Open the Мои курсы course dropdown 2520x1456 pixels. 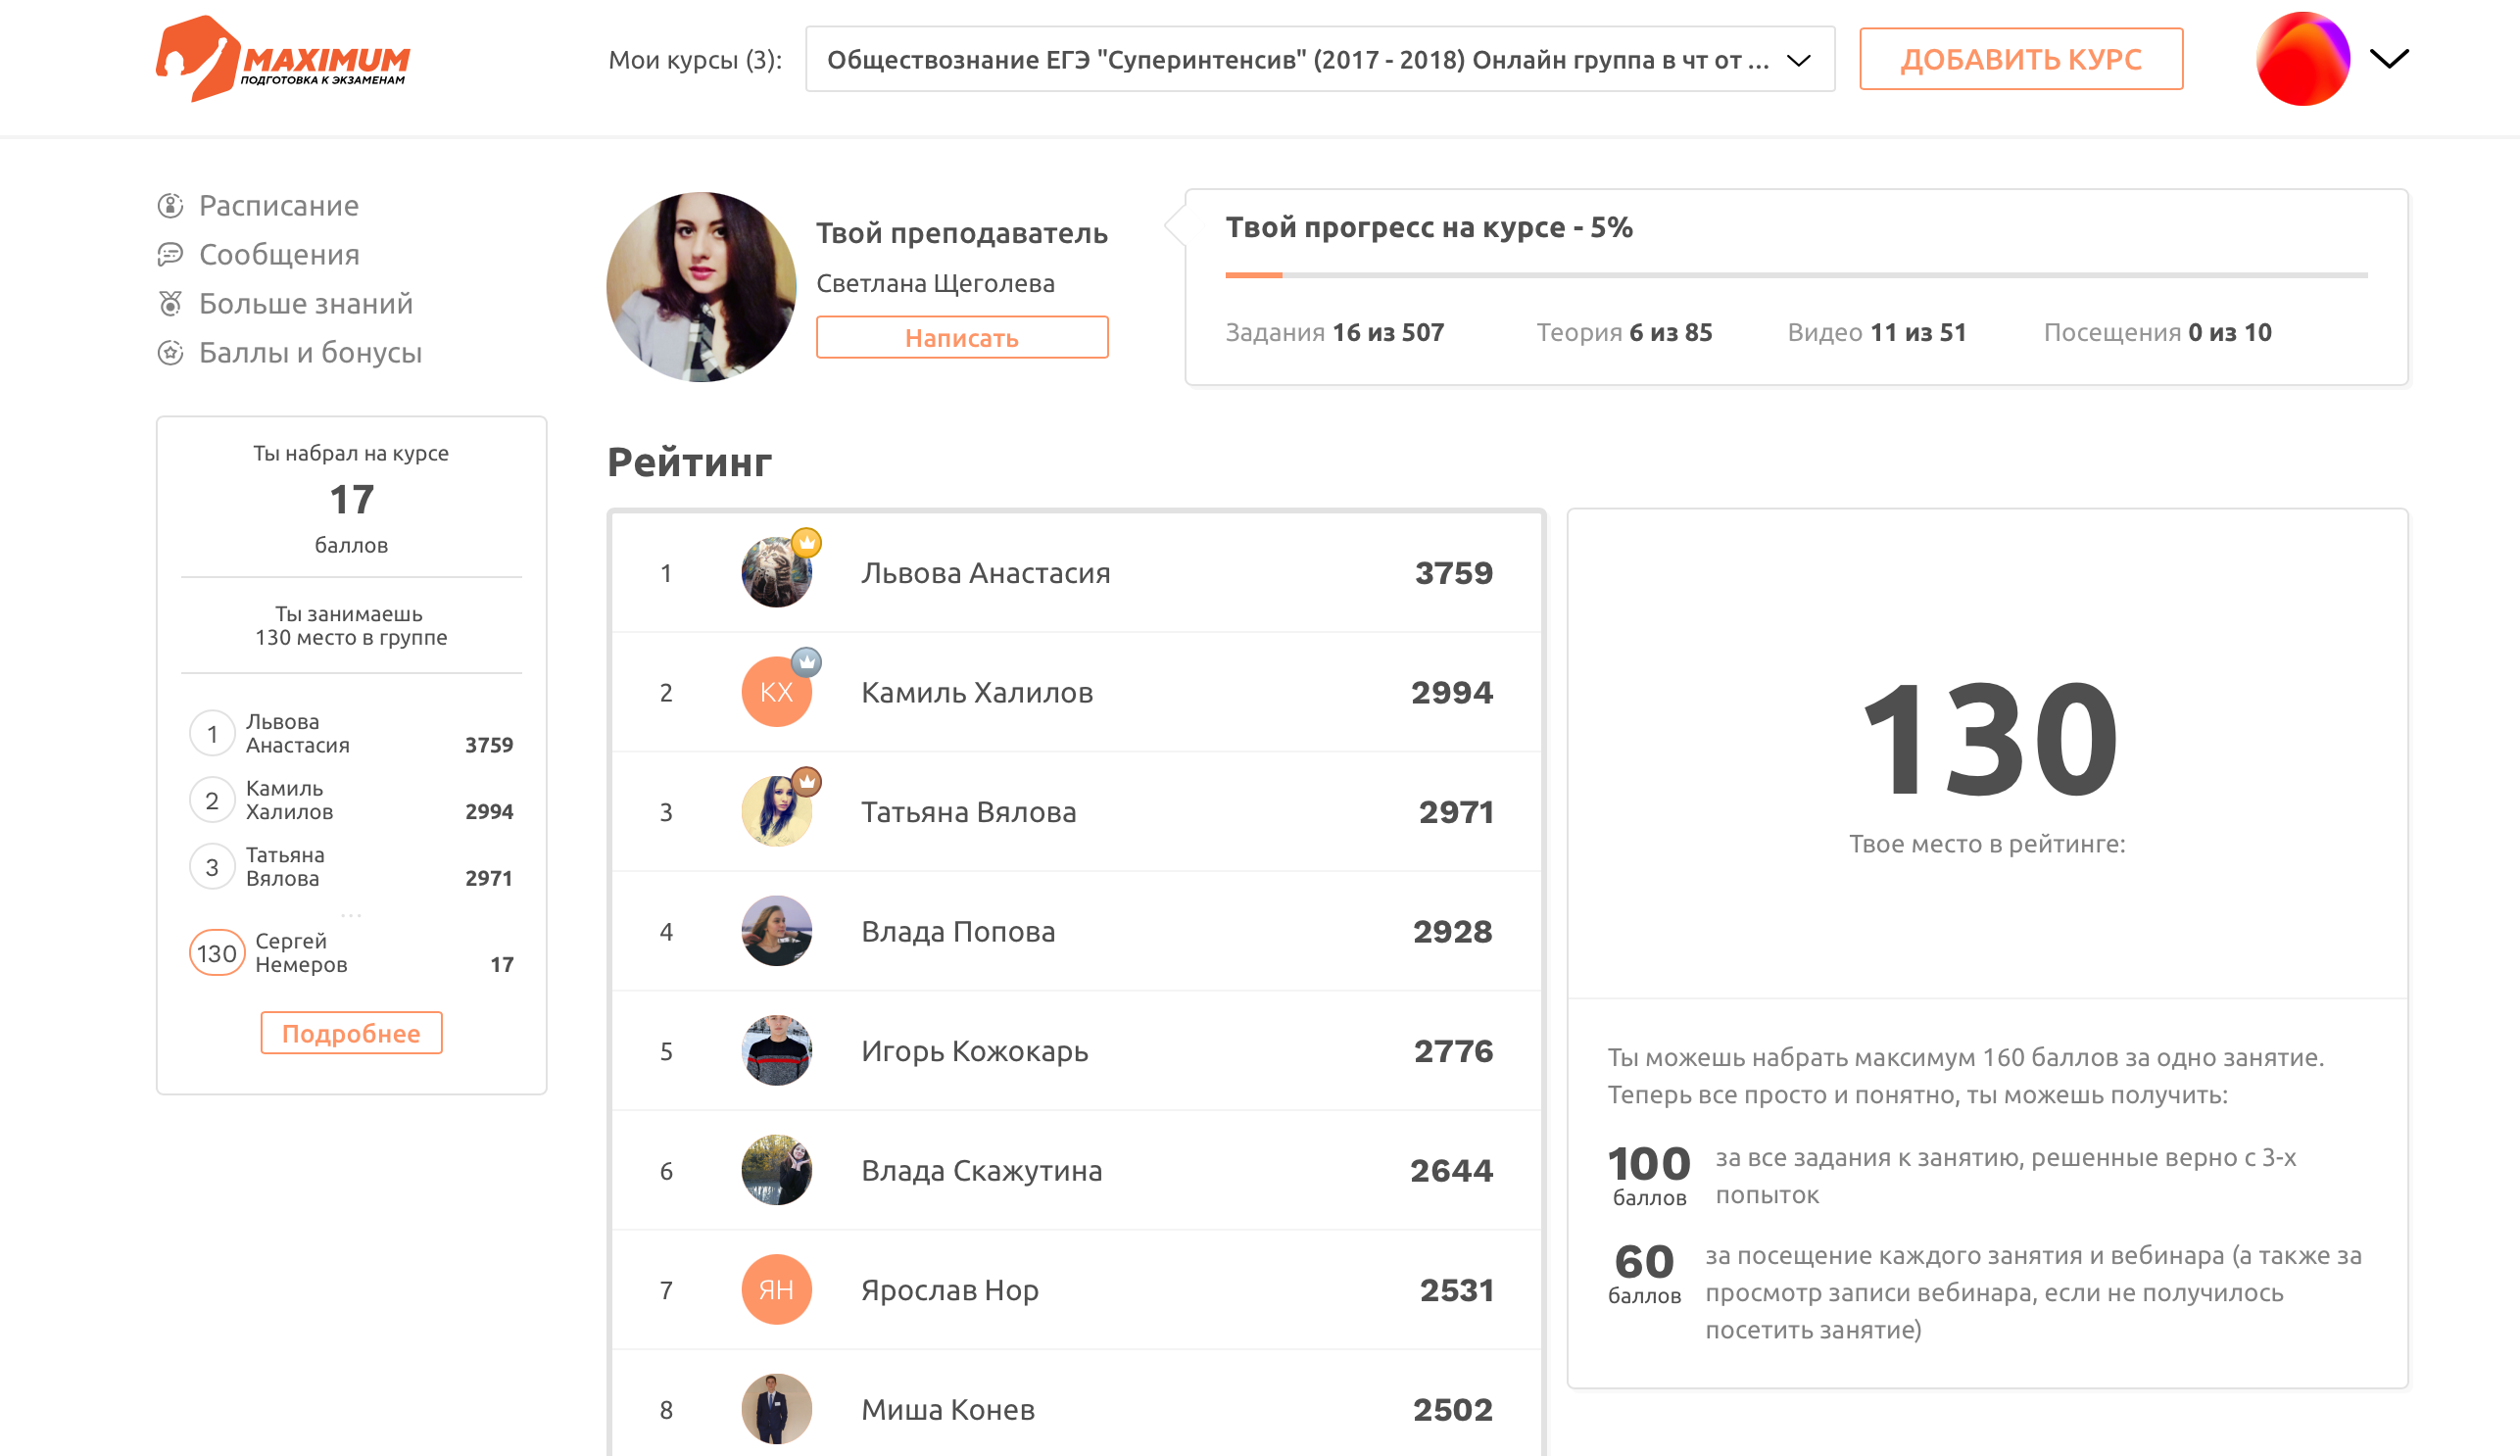click(x=1319, y=60)
